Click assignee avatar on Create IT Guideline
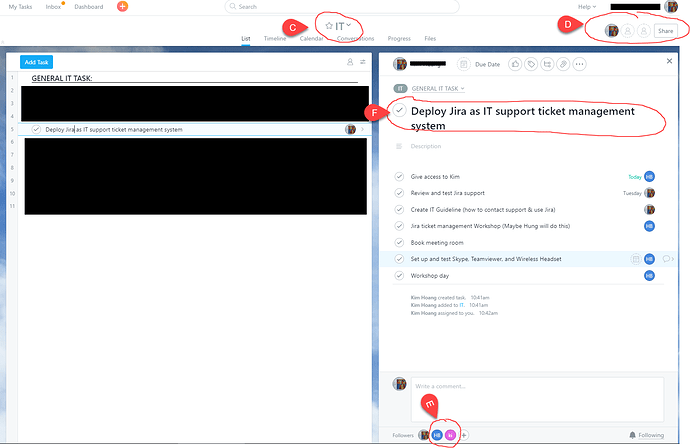Image resolution: width=690 pixels, height=448 pixels. click(x=650, y=209)
